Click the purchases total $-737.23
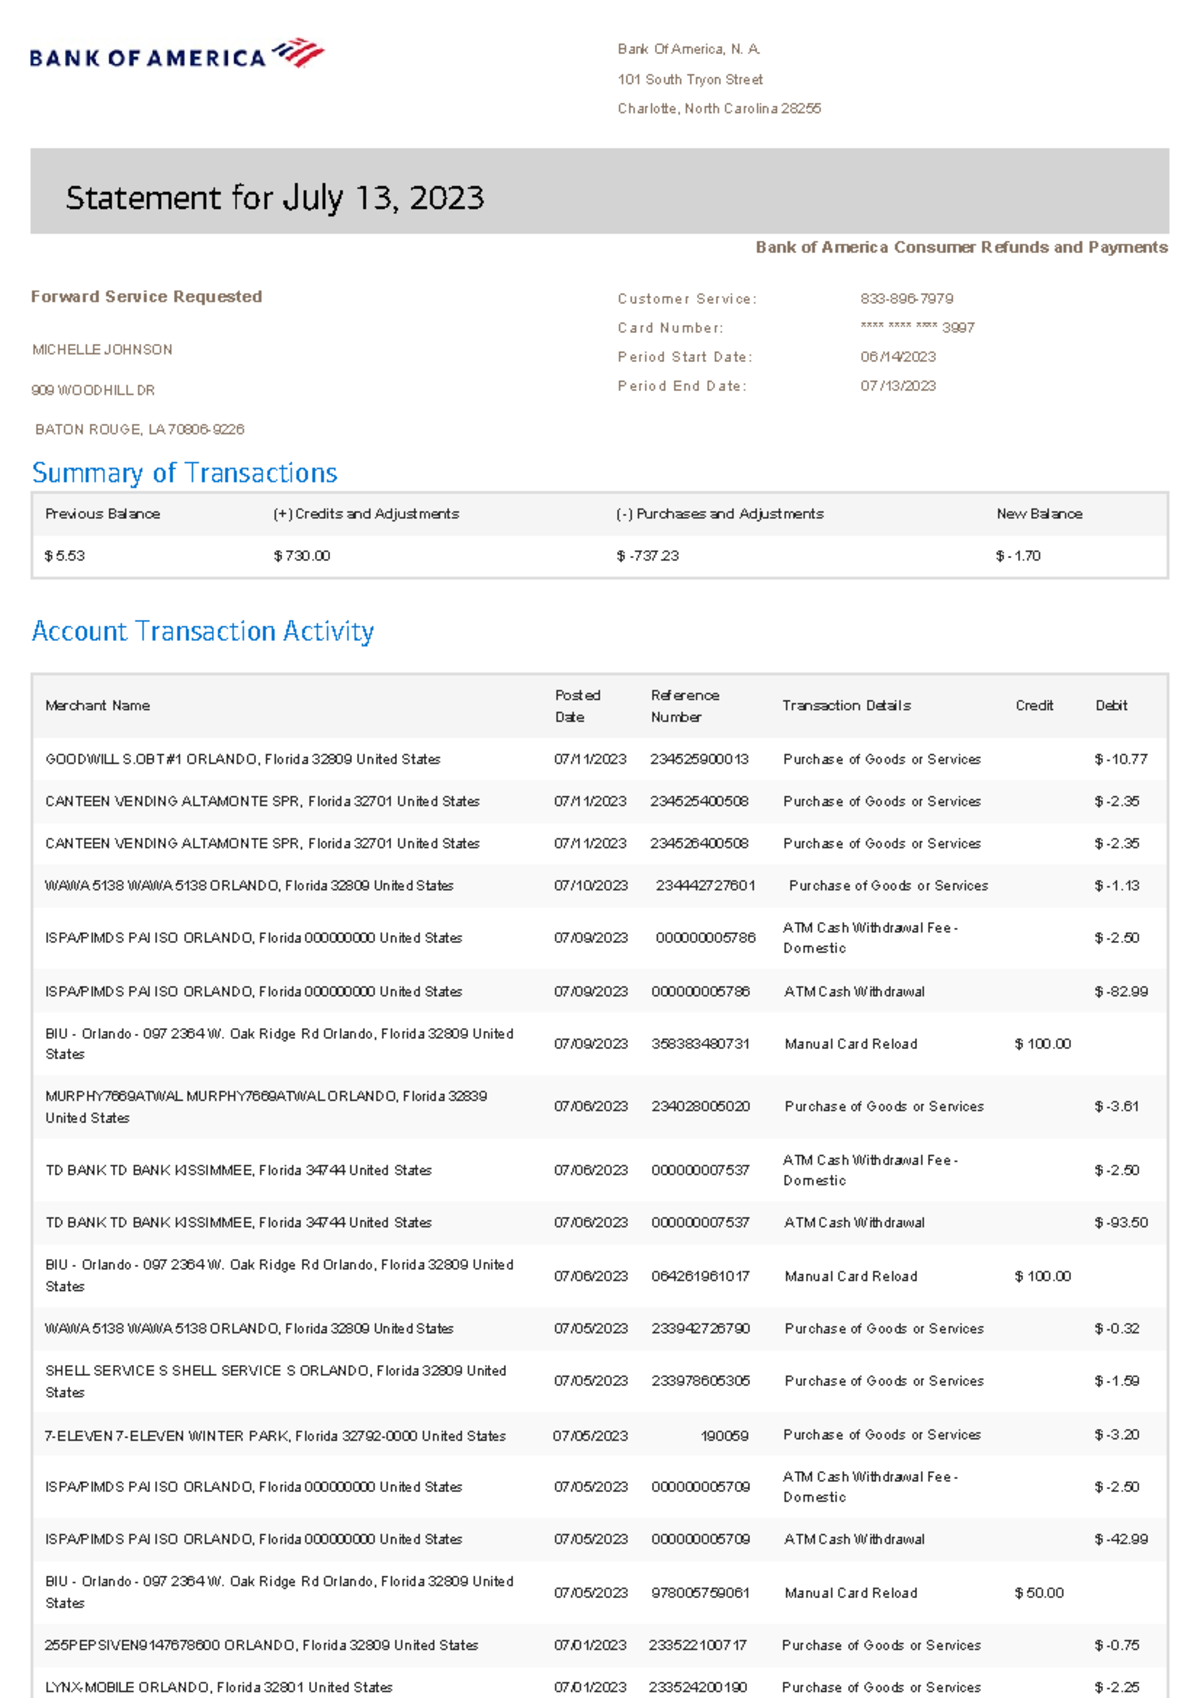 647,556
